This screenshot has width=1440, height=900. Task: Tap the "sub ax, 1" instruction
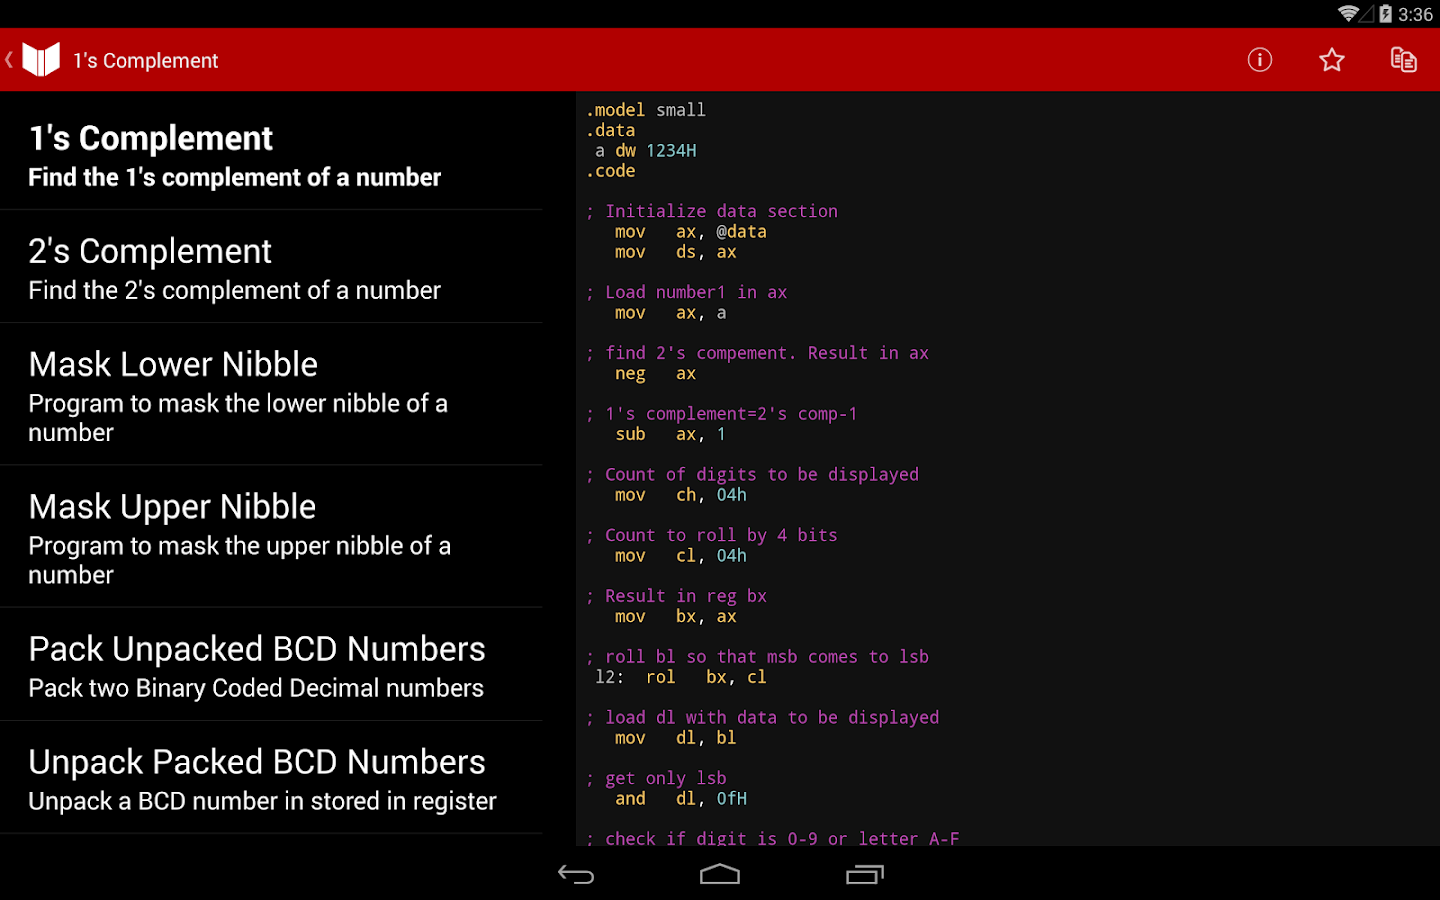671,434
